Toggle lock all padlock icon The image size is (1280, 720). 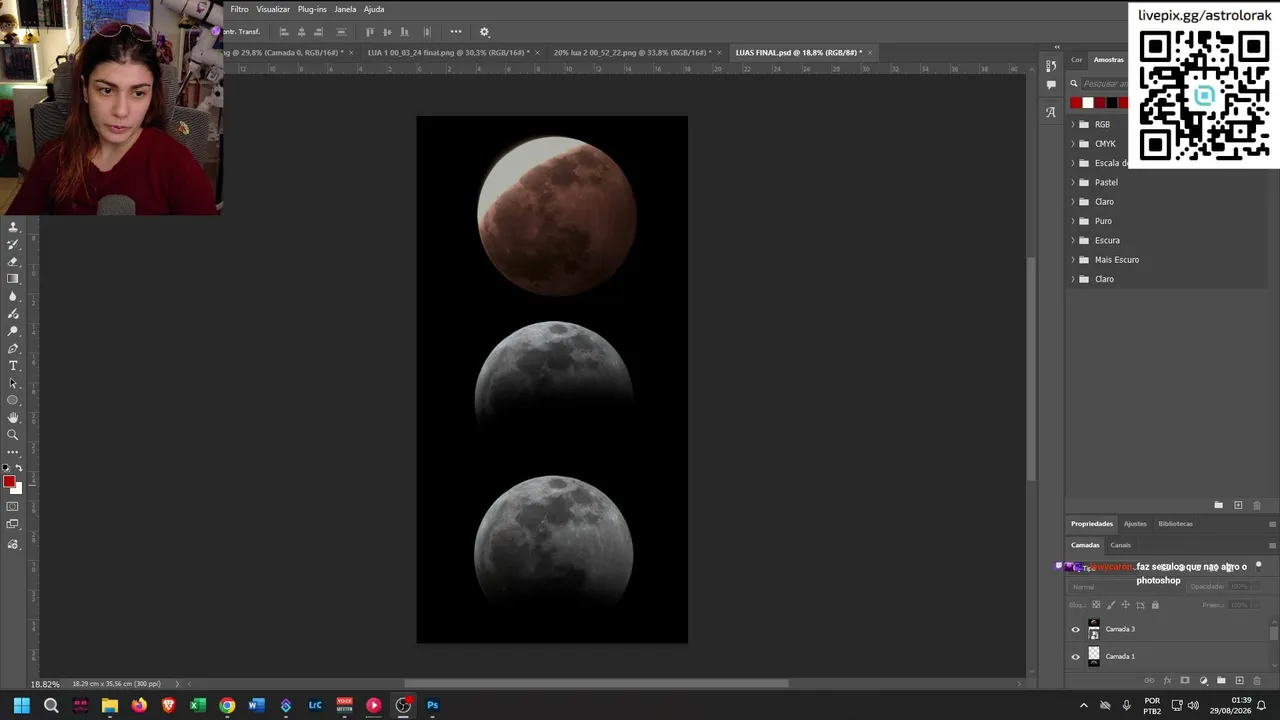pyautogui.click(x=1155, y=605)
